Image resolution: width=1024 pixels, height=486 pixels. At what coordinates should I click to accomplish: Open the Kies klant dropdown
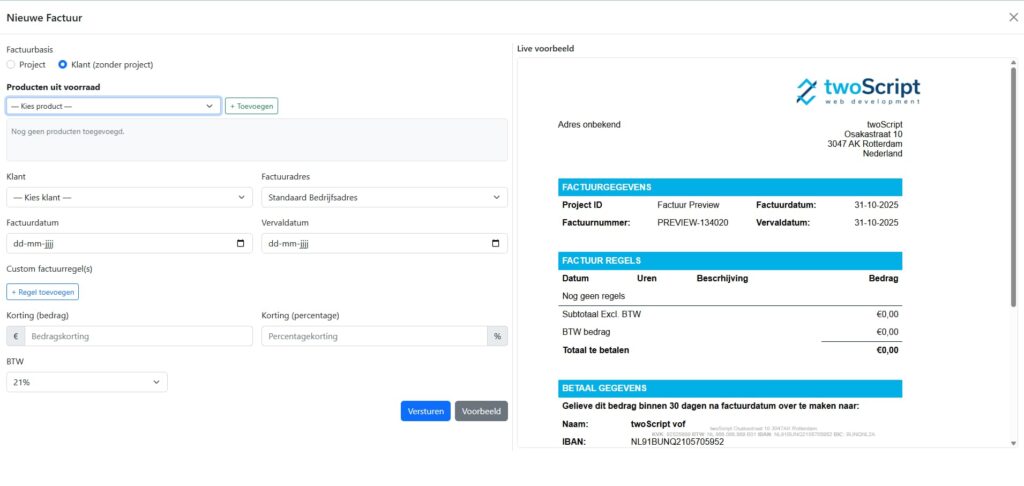click(x=129, y=197)
